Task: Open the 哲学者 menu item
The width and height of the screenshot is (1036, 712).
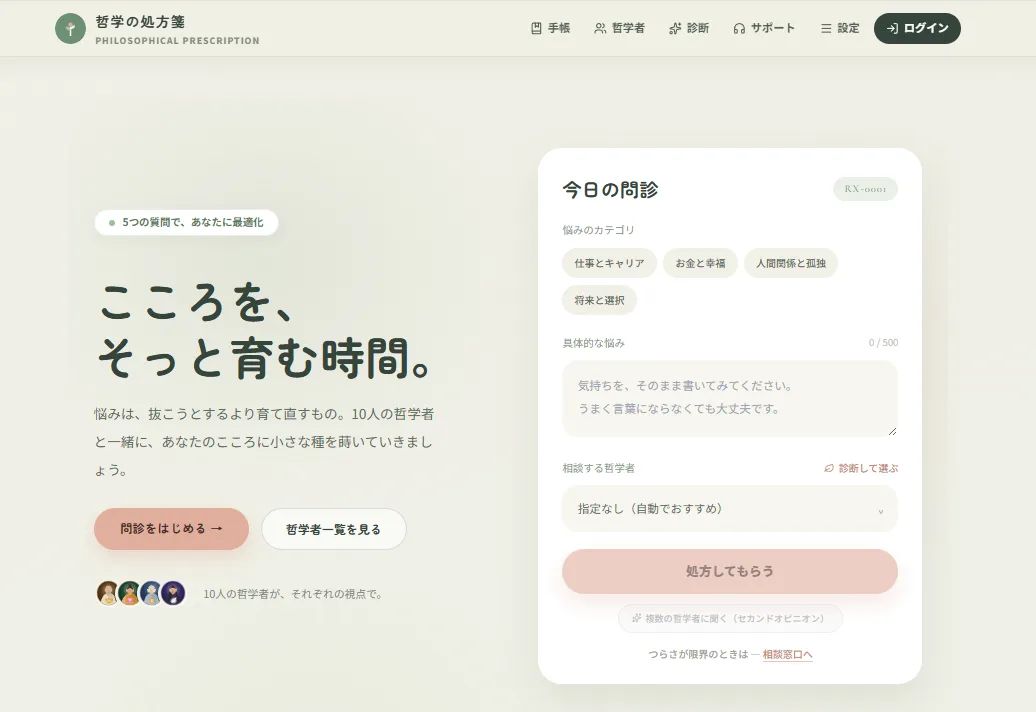Action: (619, 28)
